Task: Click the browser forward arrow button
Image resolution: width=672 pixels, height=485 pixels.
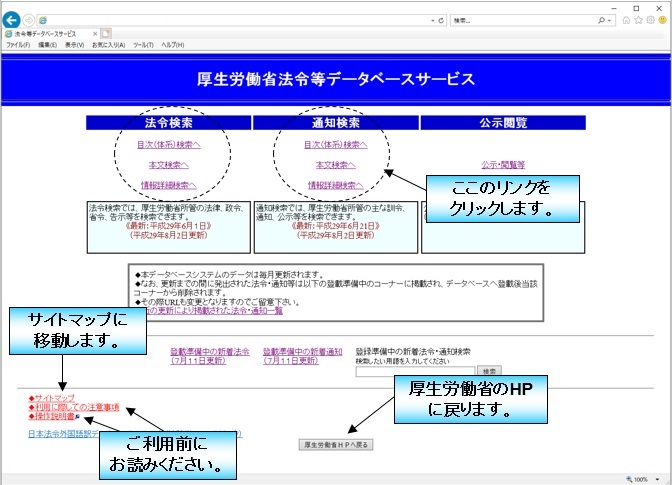Action: [x=29, y=20]
